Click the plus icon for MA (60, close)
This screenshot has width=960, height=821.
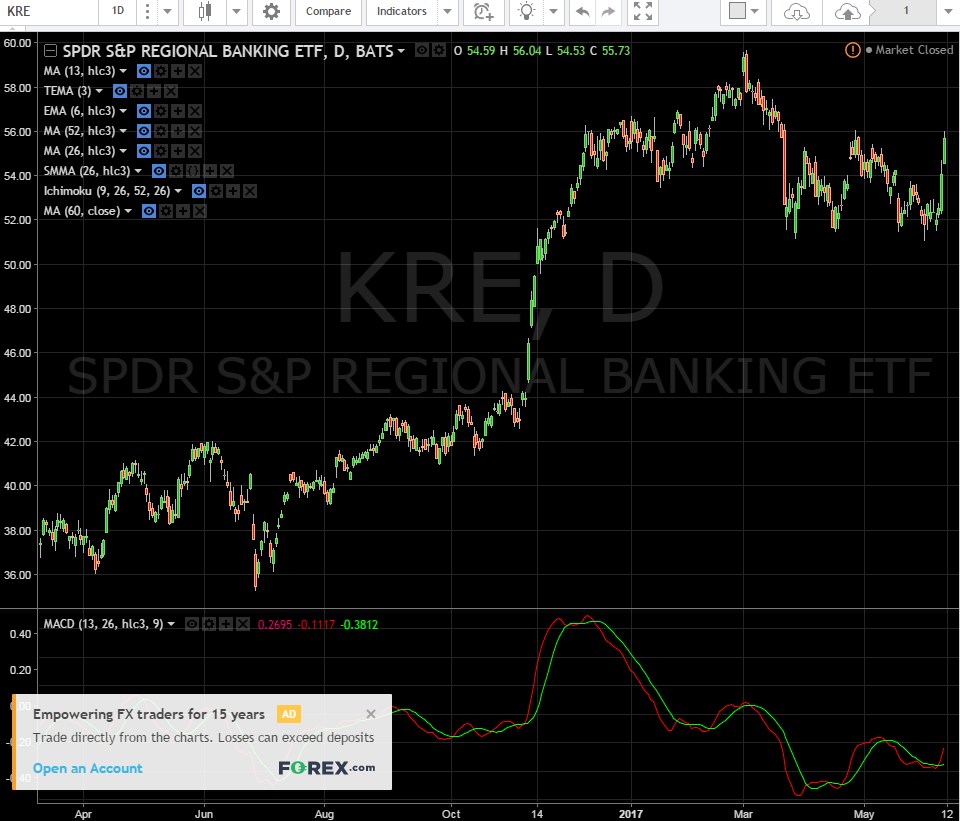(183, 211)
